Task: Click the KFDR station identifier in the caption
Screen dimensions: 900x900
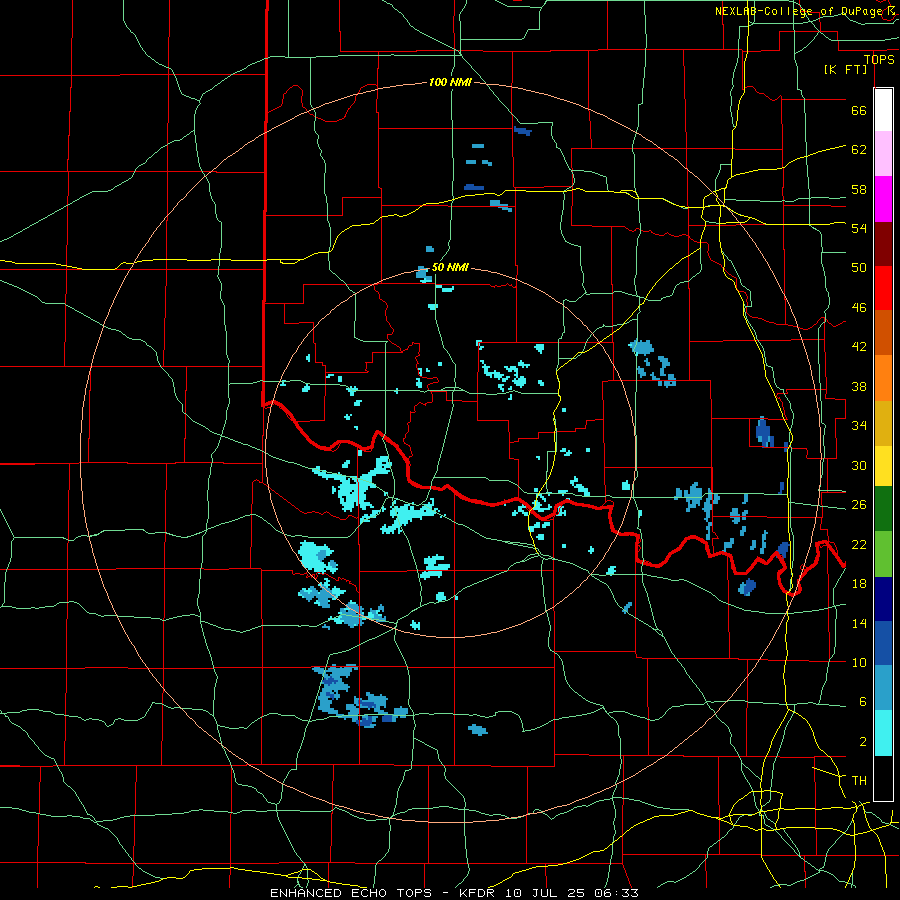Action: point(479,893)
